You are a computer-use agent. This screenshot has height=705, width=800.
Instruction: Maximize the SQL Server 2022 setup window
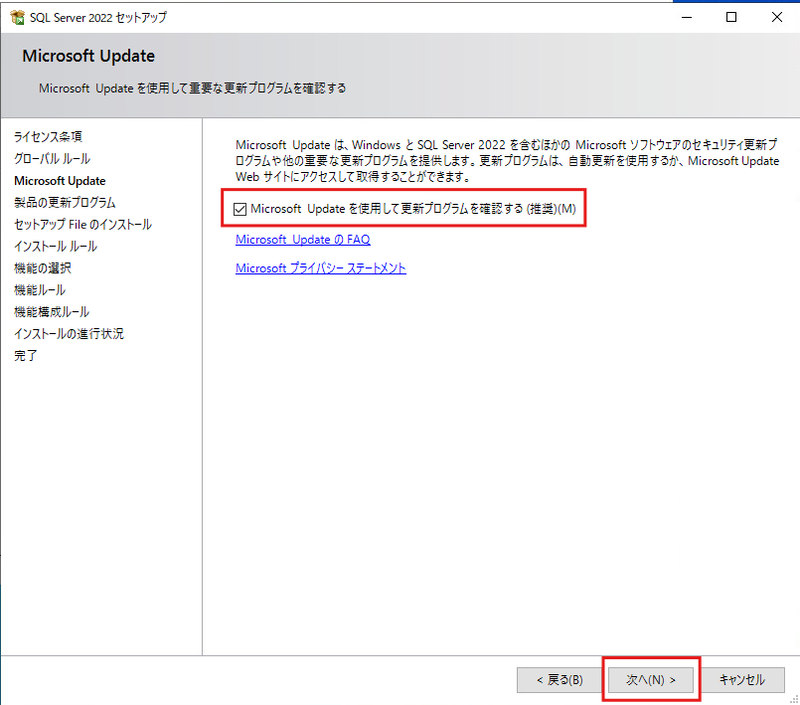click(731, 17)
